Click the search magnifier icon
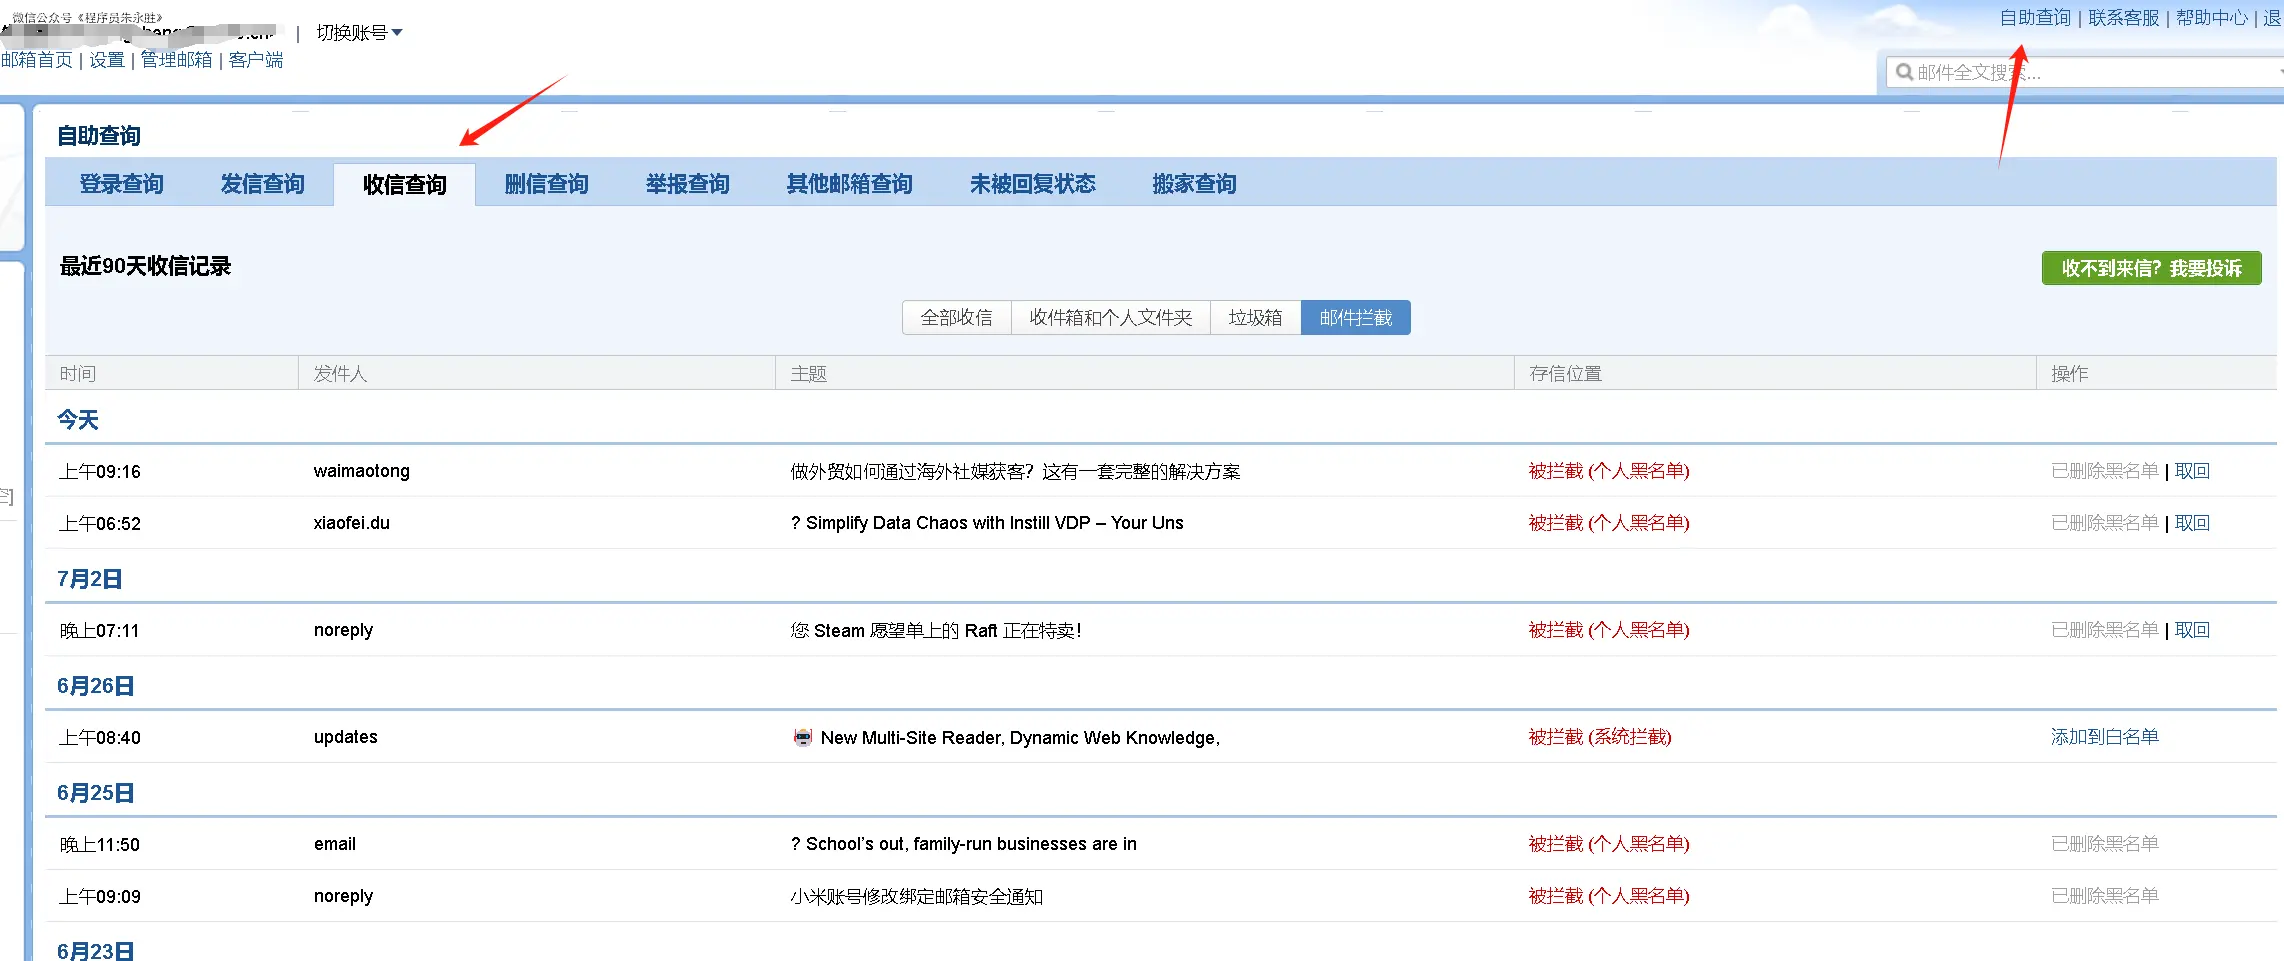 point(1904,72)
